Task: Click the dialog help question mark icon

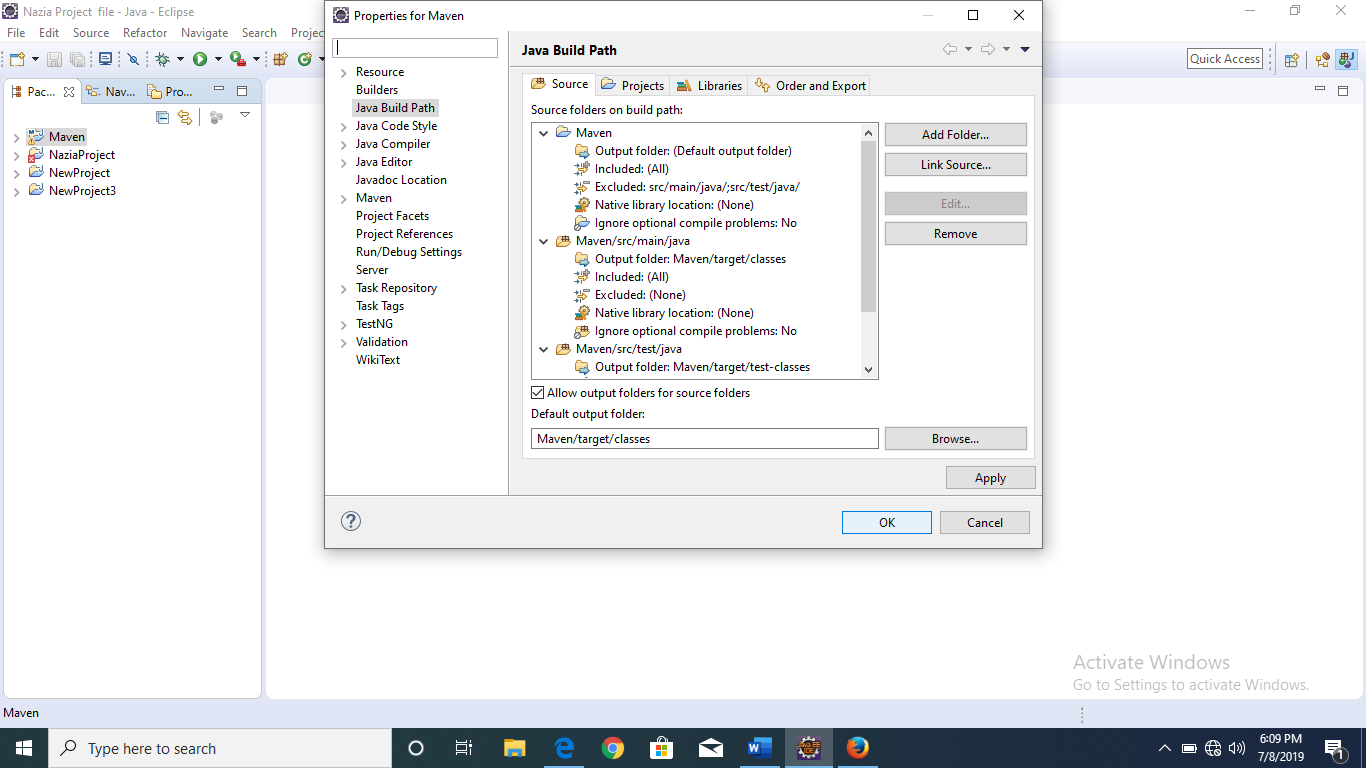Action: [351, 521]
